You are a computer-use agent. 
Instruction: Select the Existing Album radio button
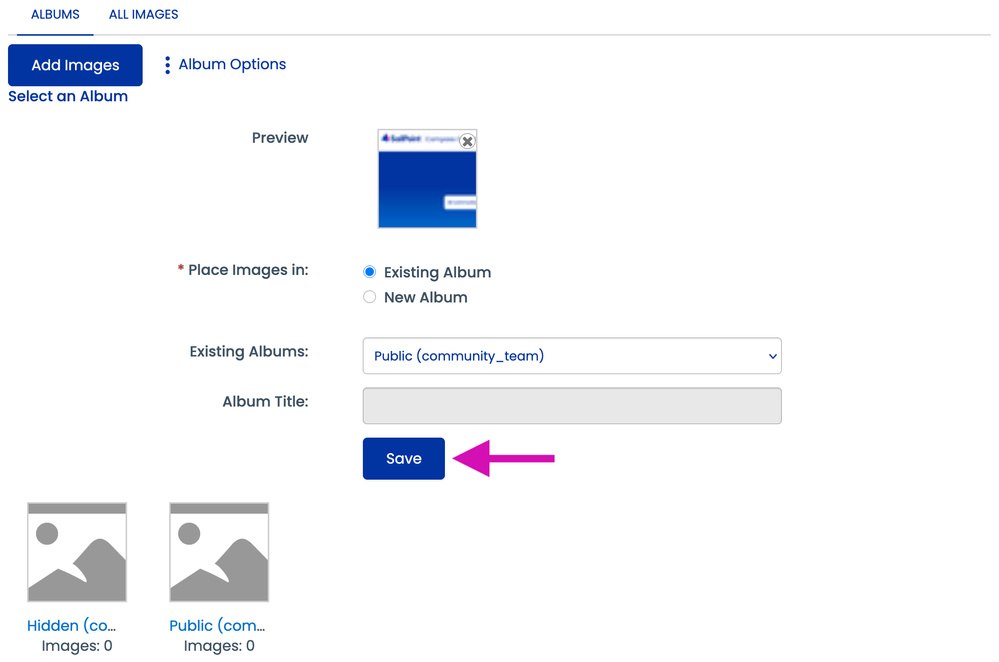click(x=369, y=271)
